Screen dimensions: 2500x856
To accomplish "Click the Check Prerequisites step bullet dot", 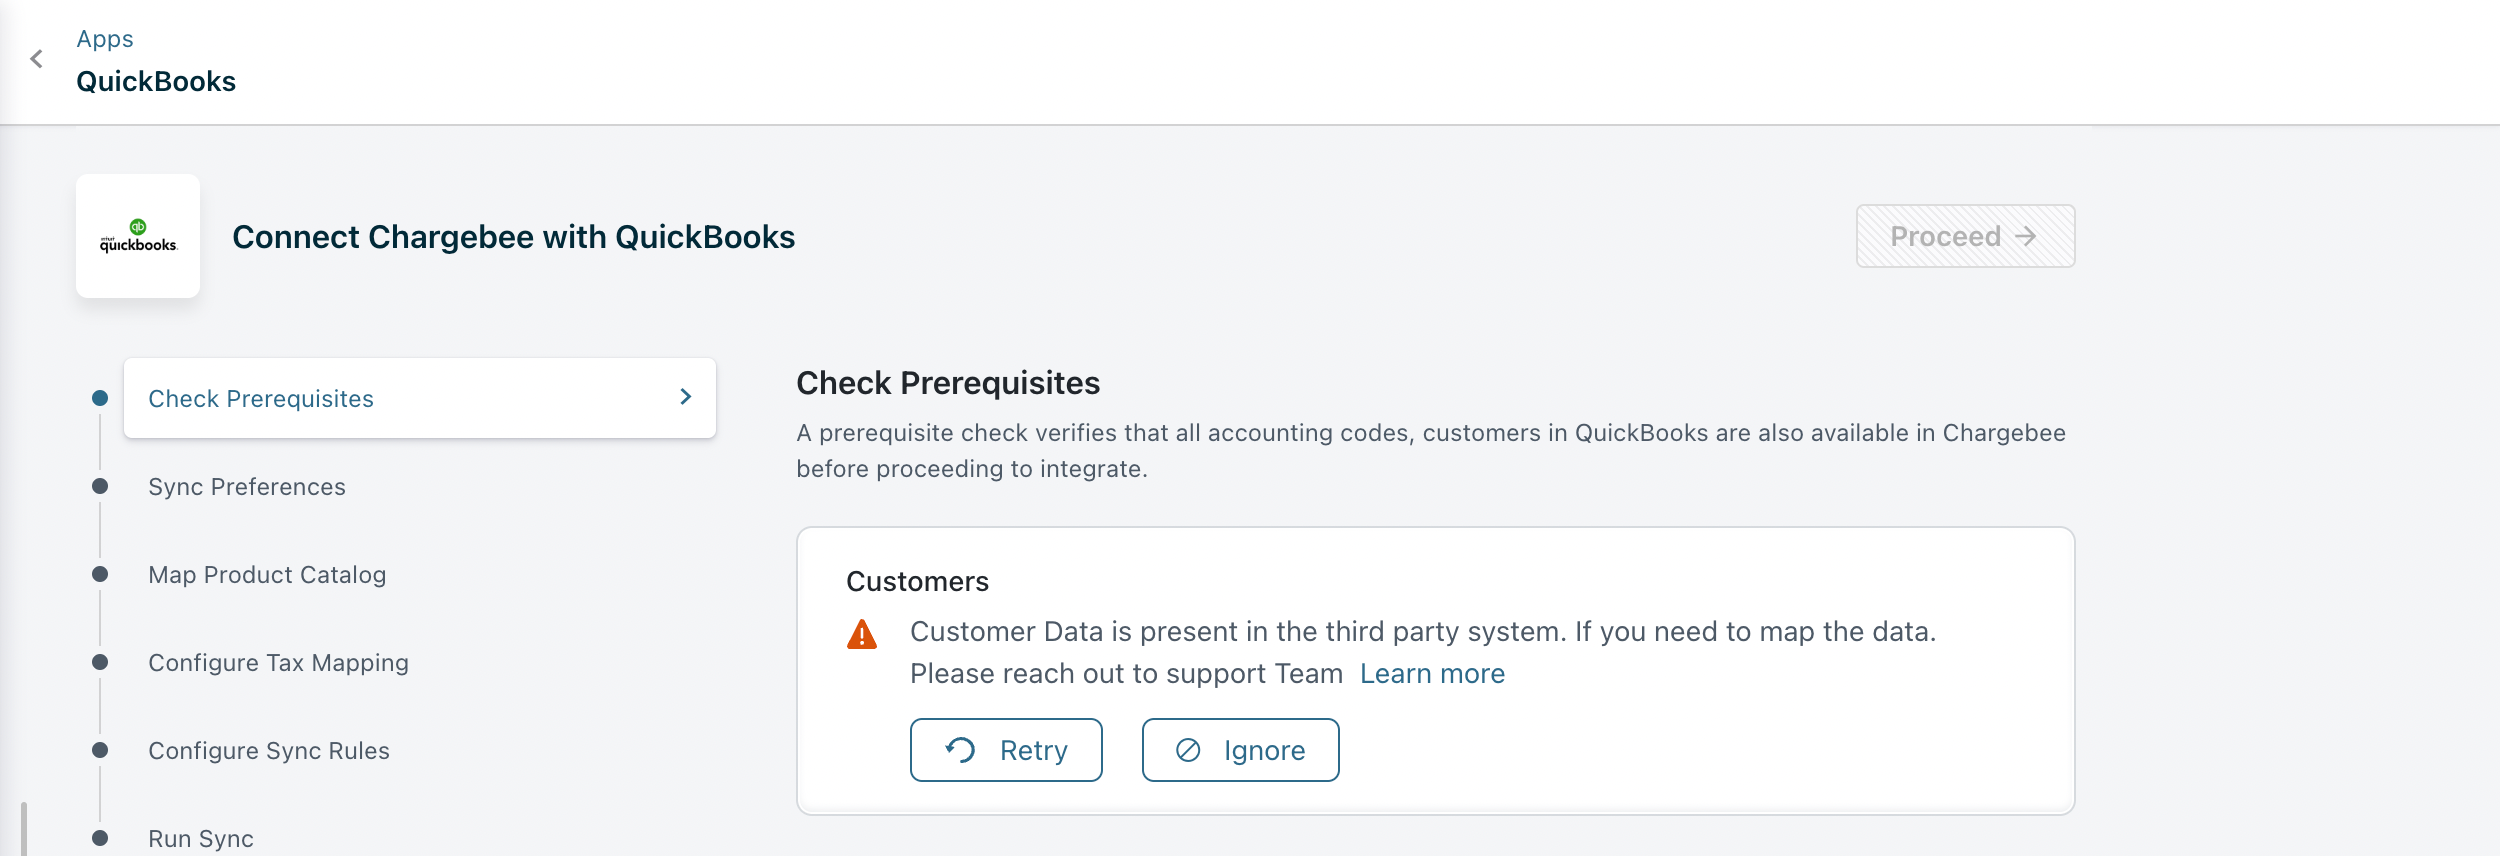I will click(100, 398).
